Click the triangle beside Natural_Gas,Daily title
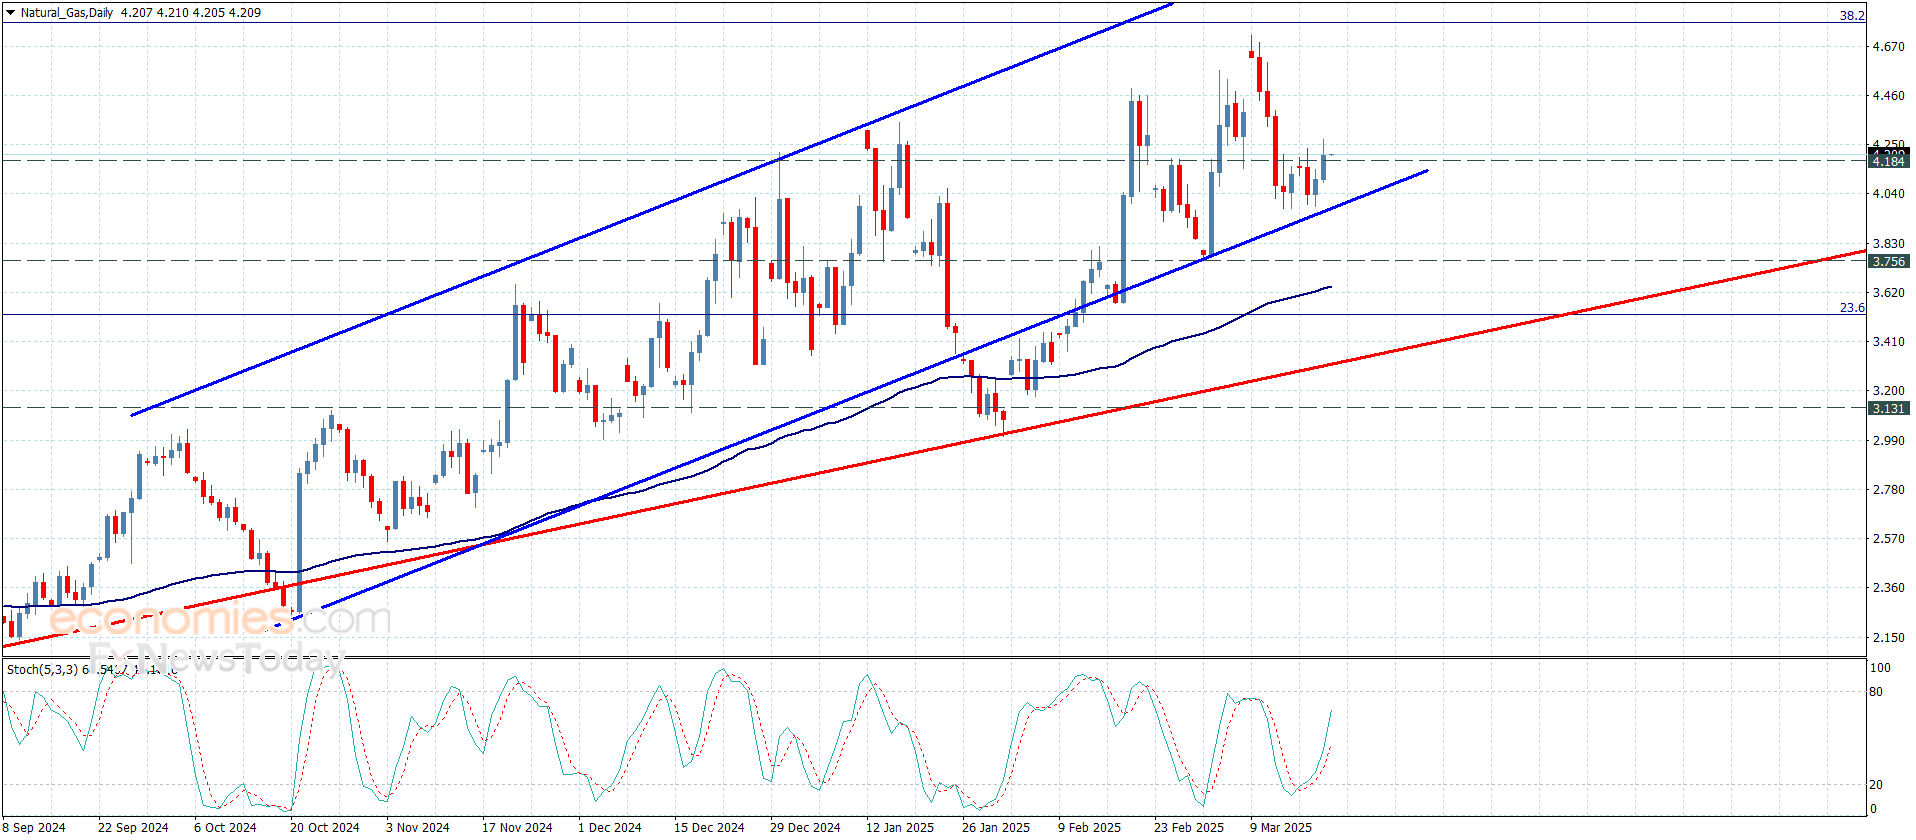The image size is (1916, 840). [11, 13]
